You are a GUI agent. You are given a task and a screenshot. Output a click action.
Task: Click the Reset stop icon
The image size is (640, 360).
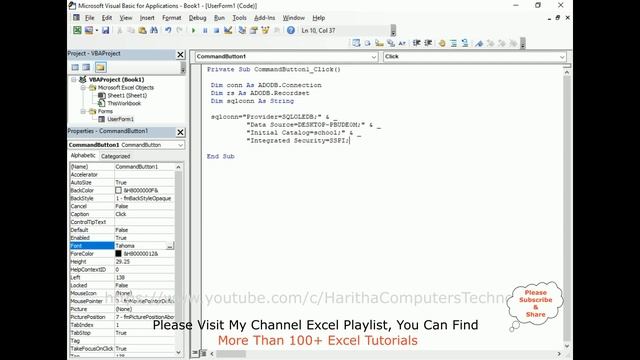[216, 30]
